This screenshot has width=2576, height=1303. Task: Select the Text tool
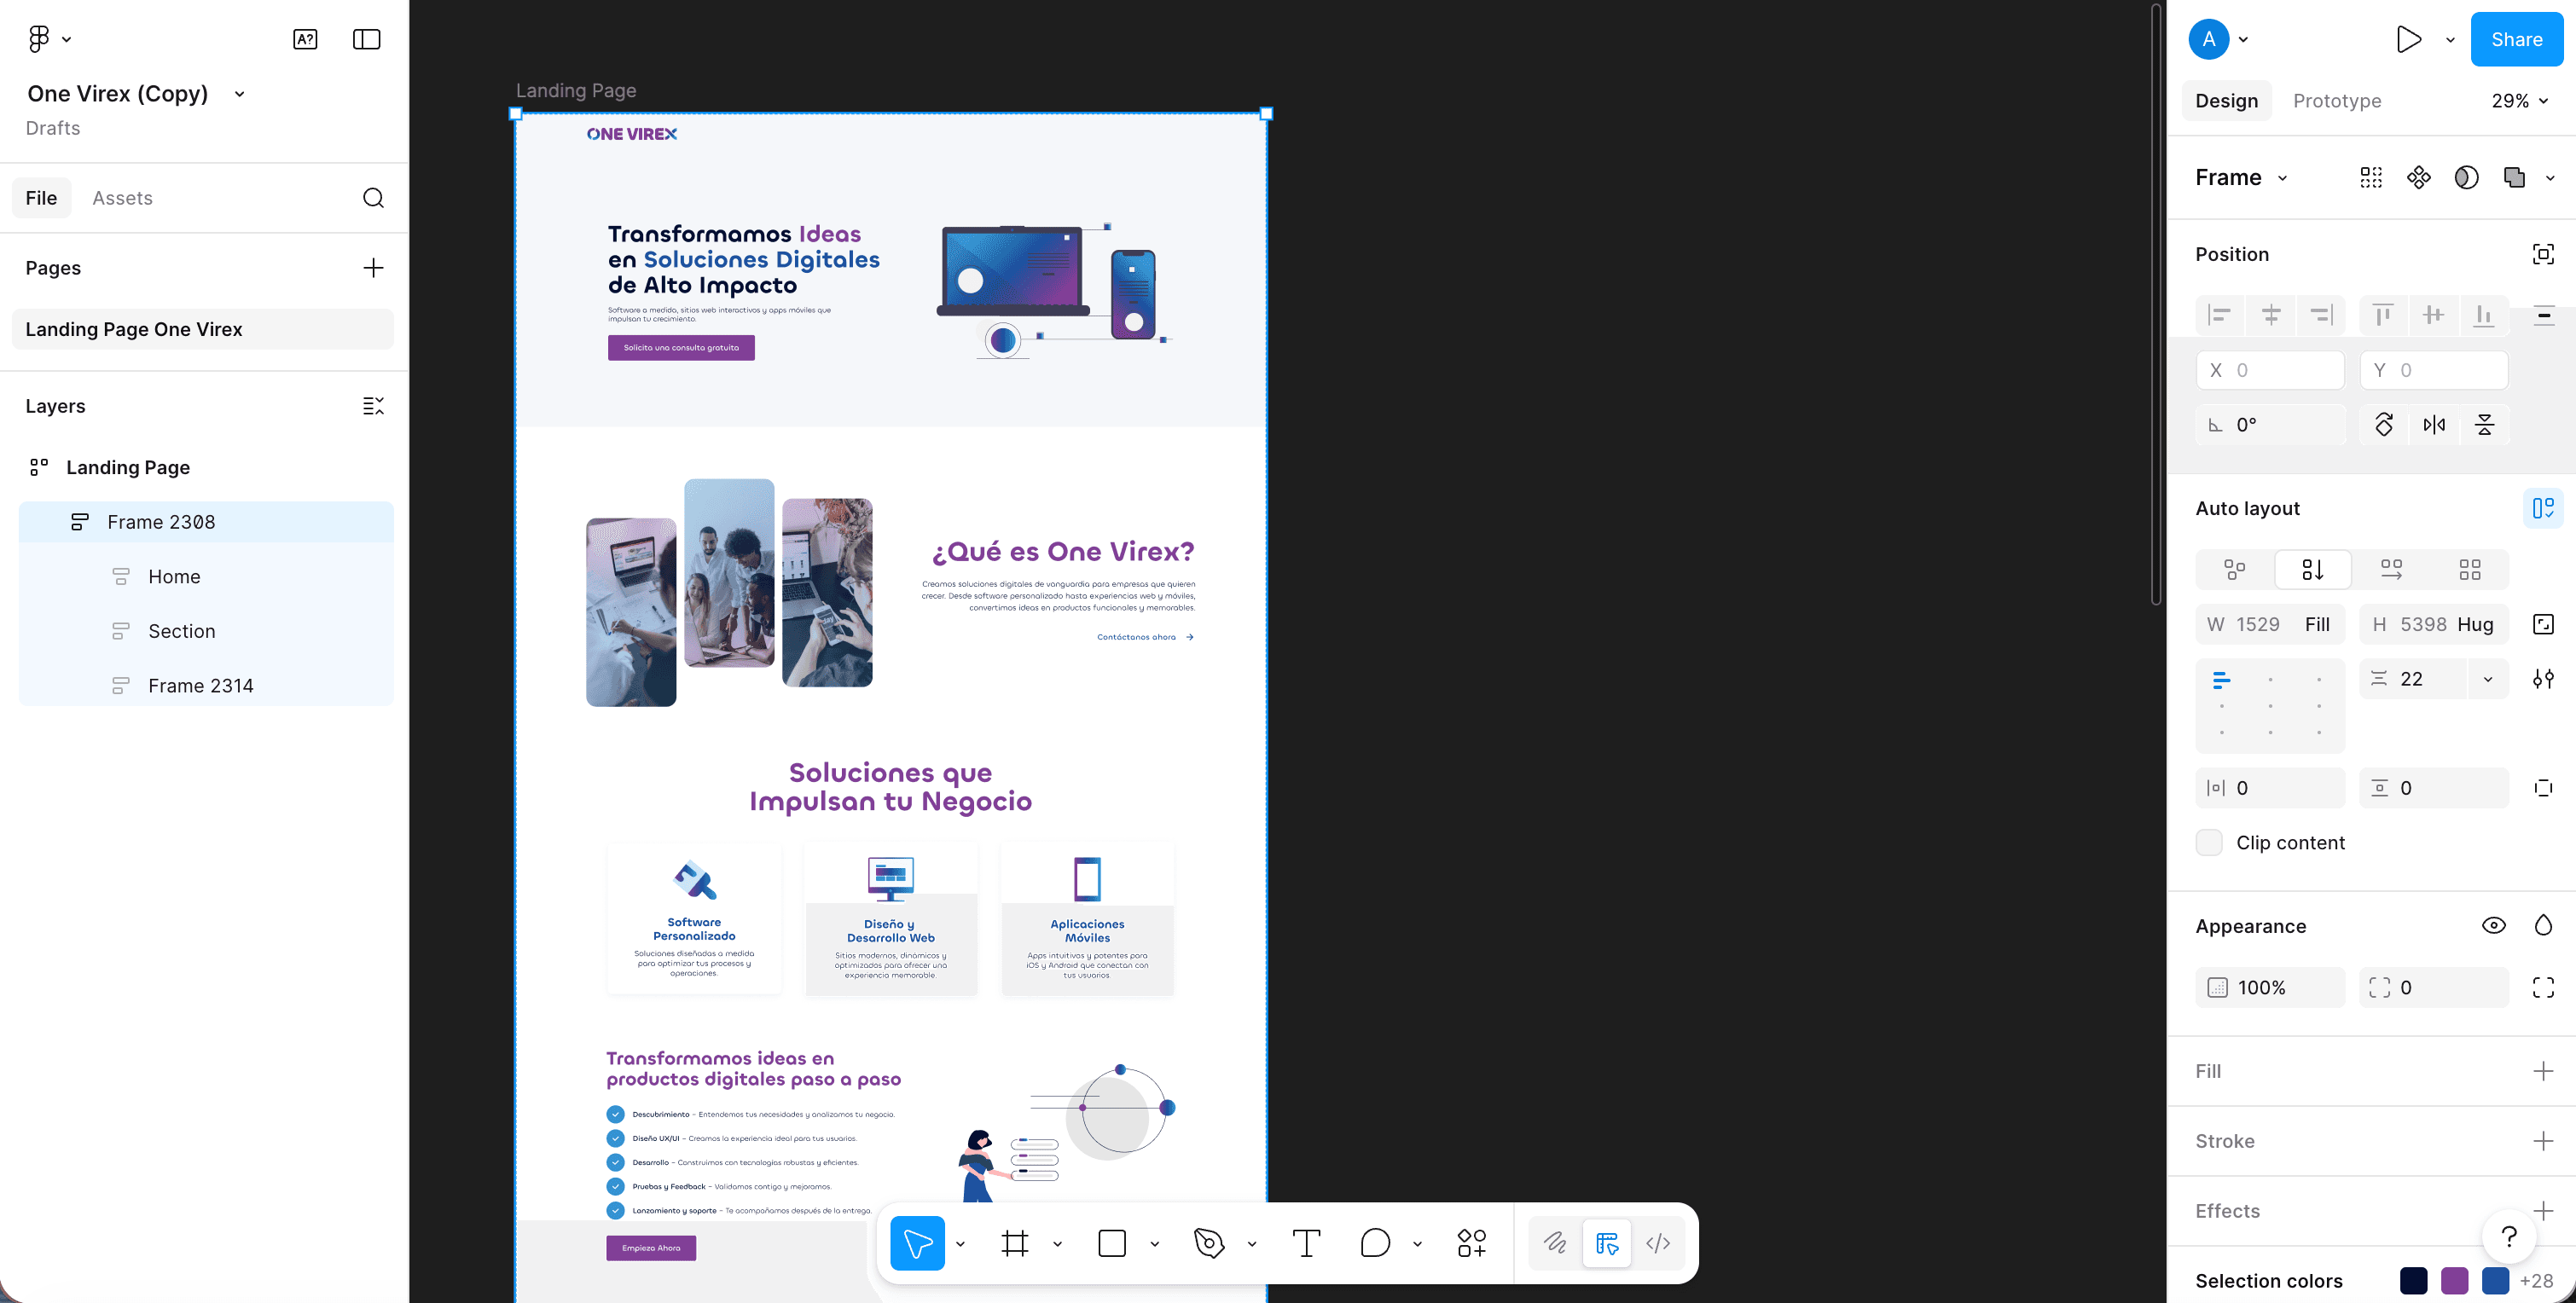click(1305, 1243)
